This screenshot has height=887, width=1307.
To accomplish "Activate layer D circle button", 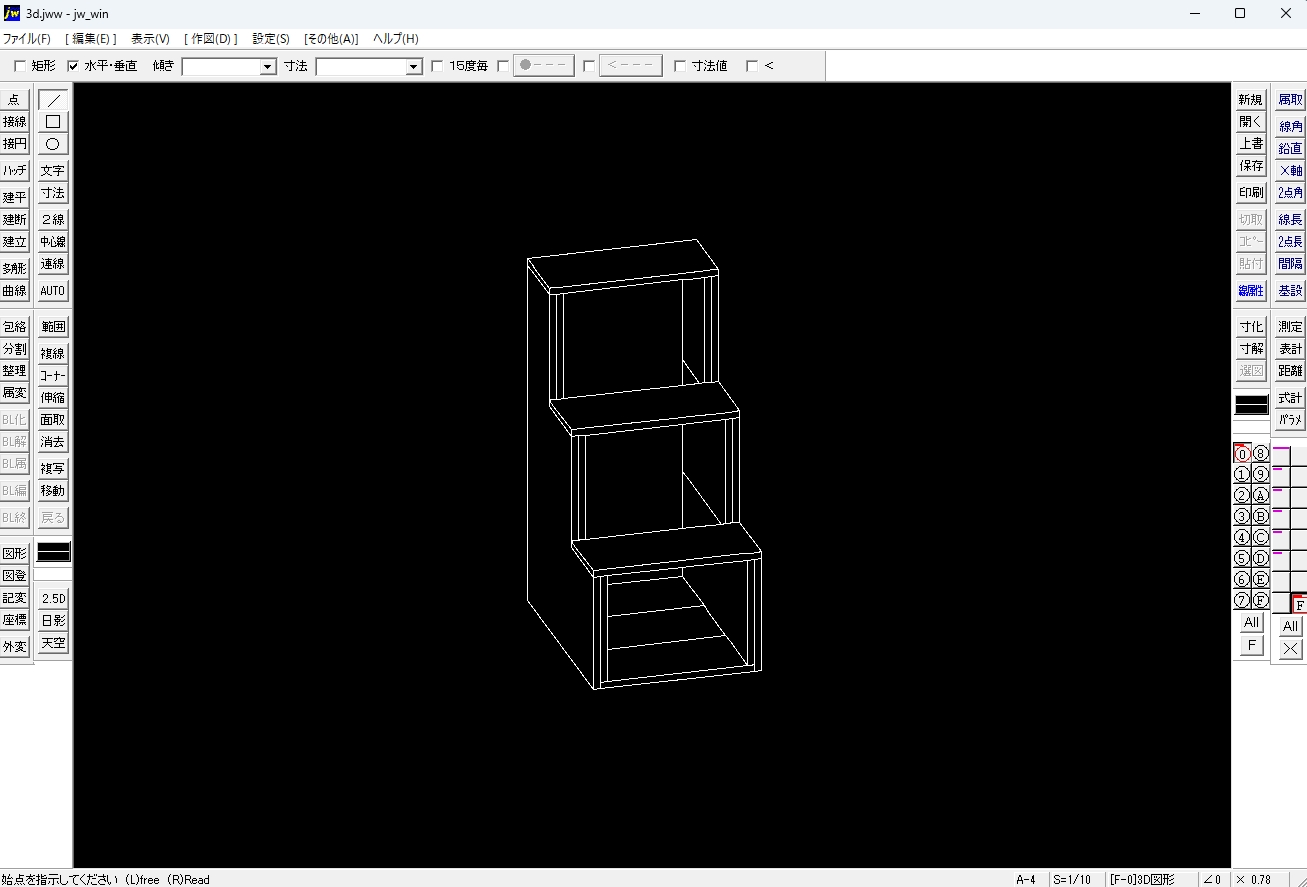I will coord(1260,558).
